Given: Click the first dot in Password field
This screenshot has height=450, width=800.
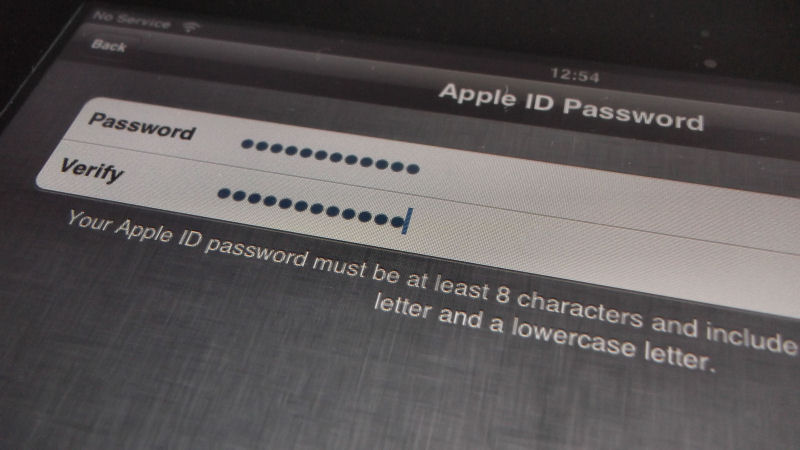Looking at the screenshot, I should (247, 144).
